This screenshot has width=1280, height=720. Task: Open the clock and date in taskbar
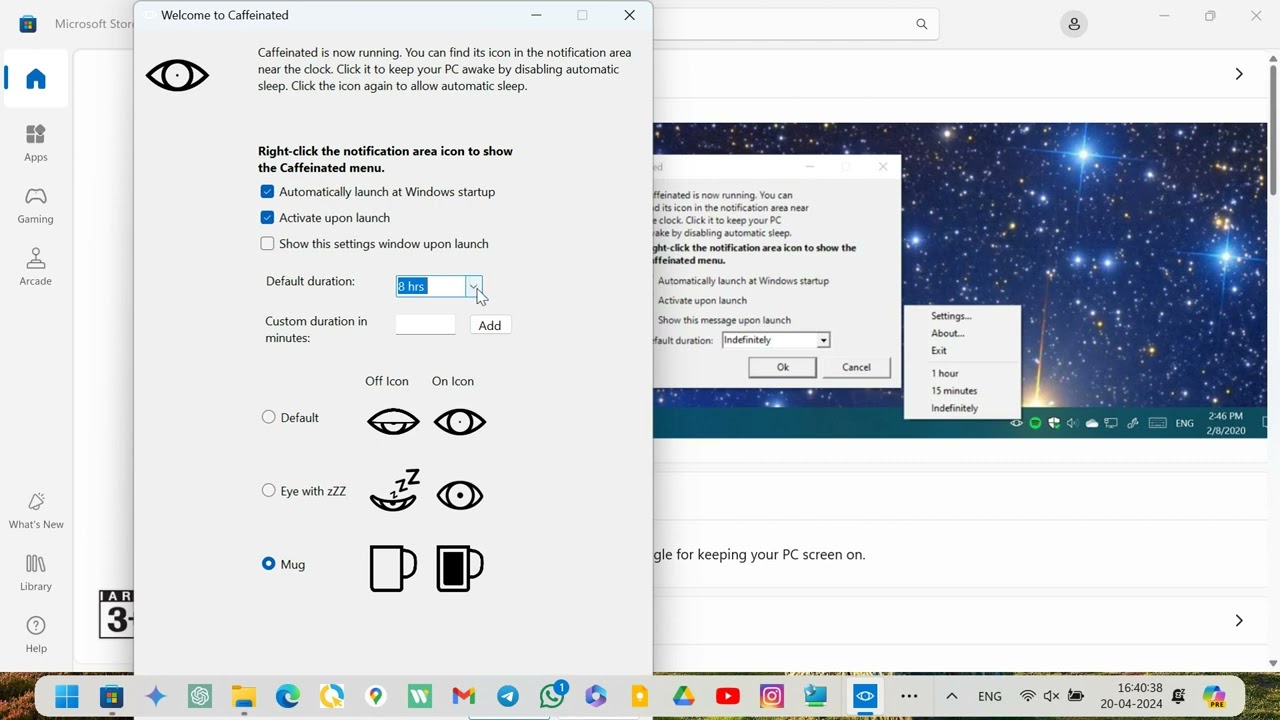(1132, 696)
